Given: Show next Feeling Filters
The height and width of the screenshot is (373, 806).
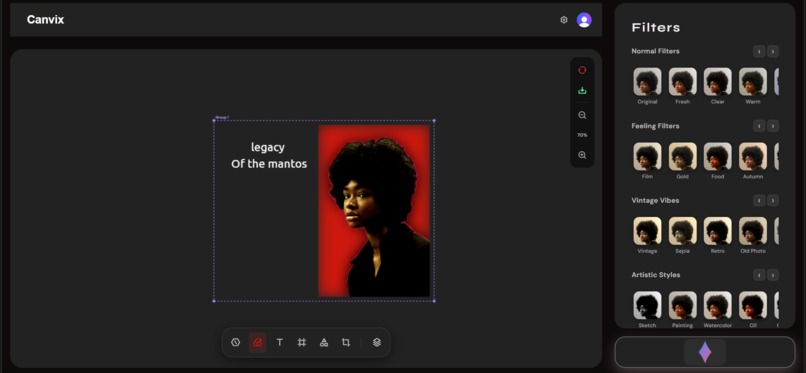Looking at the screenshot, I should [x=773, y=126].
